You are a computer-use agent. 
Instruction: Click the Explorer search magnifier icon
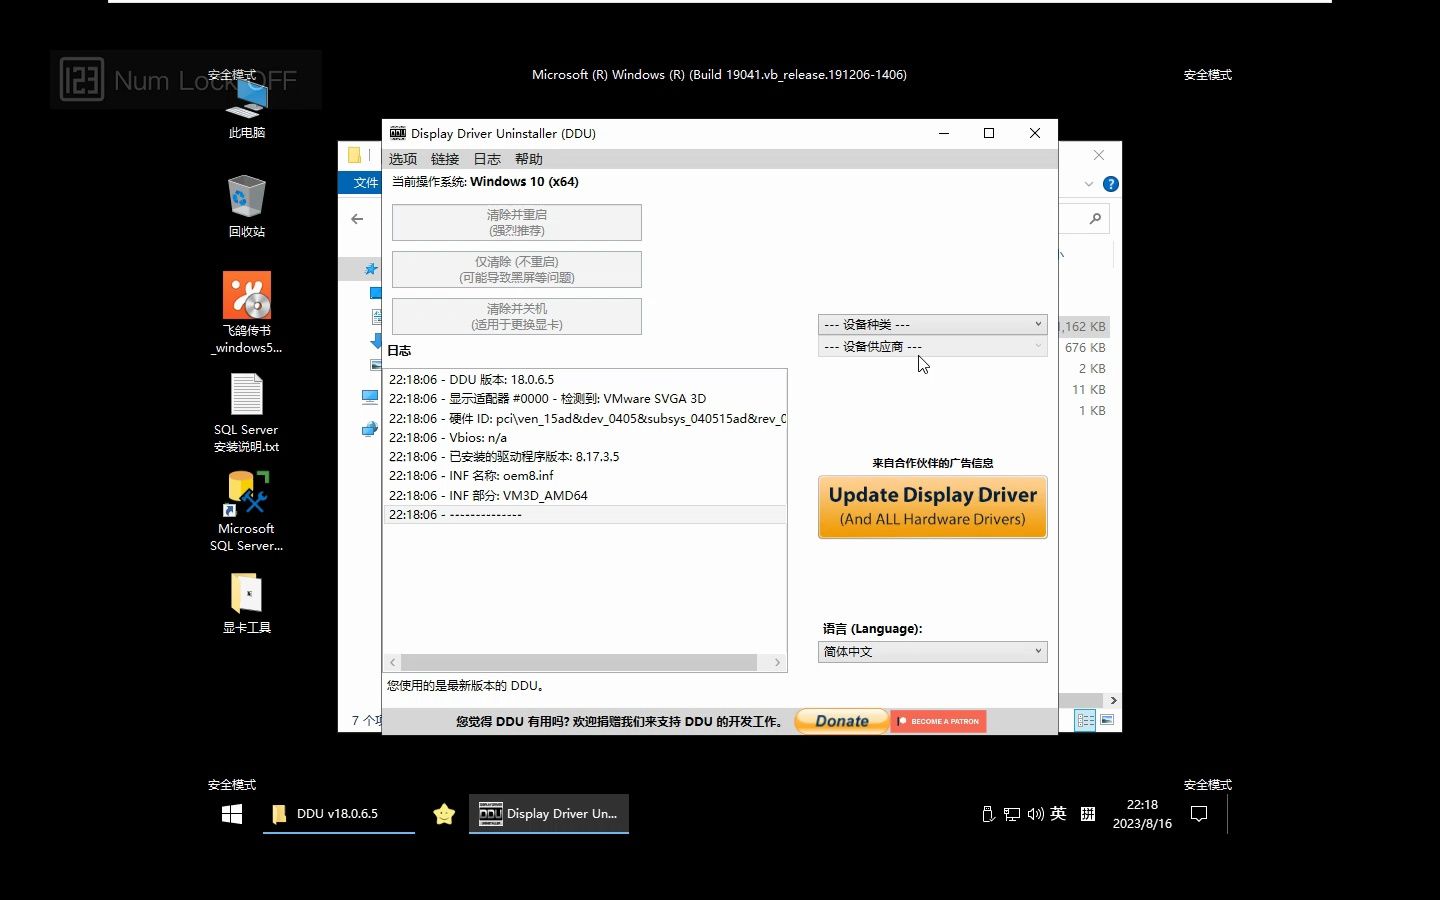[x=1095, y=219]
